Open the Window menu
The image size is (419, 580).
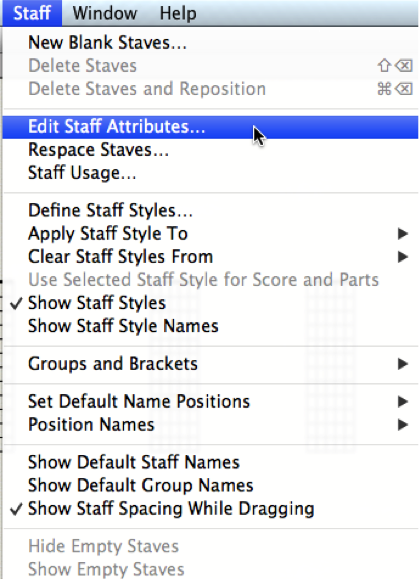click(105, 13)
